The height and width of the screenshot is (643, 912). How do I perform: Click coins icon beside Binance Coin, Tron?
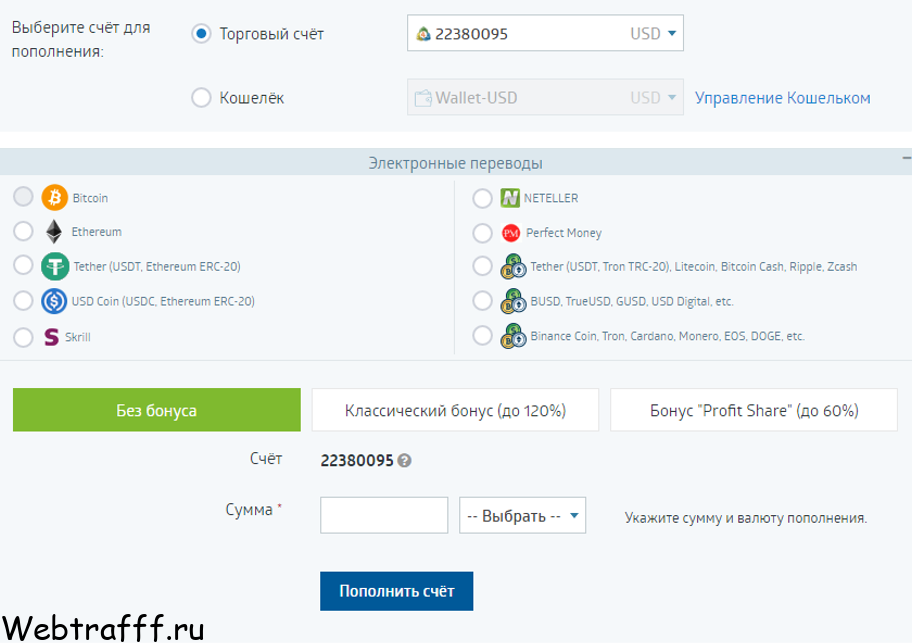[513, 336]
